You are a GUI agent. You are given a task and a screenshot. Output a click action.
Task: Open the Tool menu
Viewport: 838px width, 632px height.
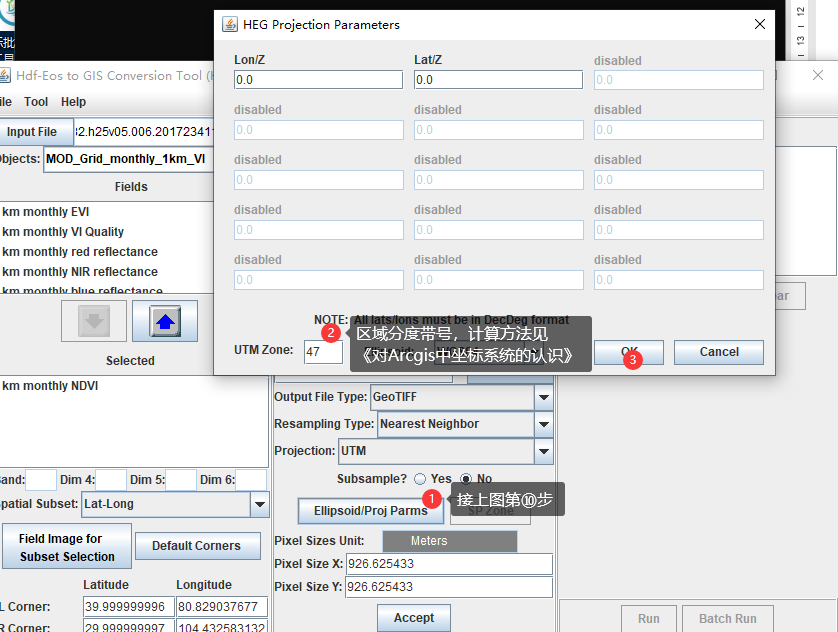pyautogui.click(x=36, y=101)
